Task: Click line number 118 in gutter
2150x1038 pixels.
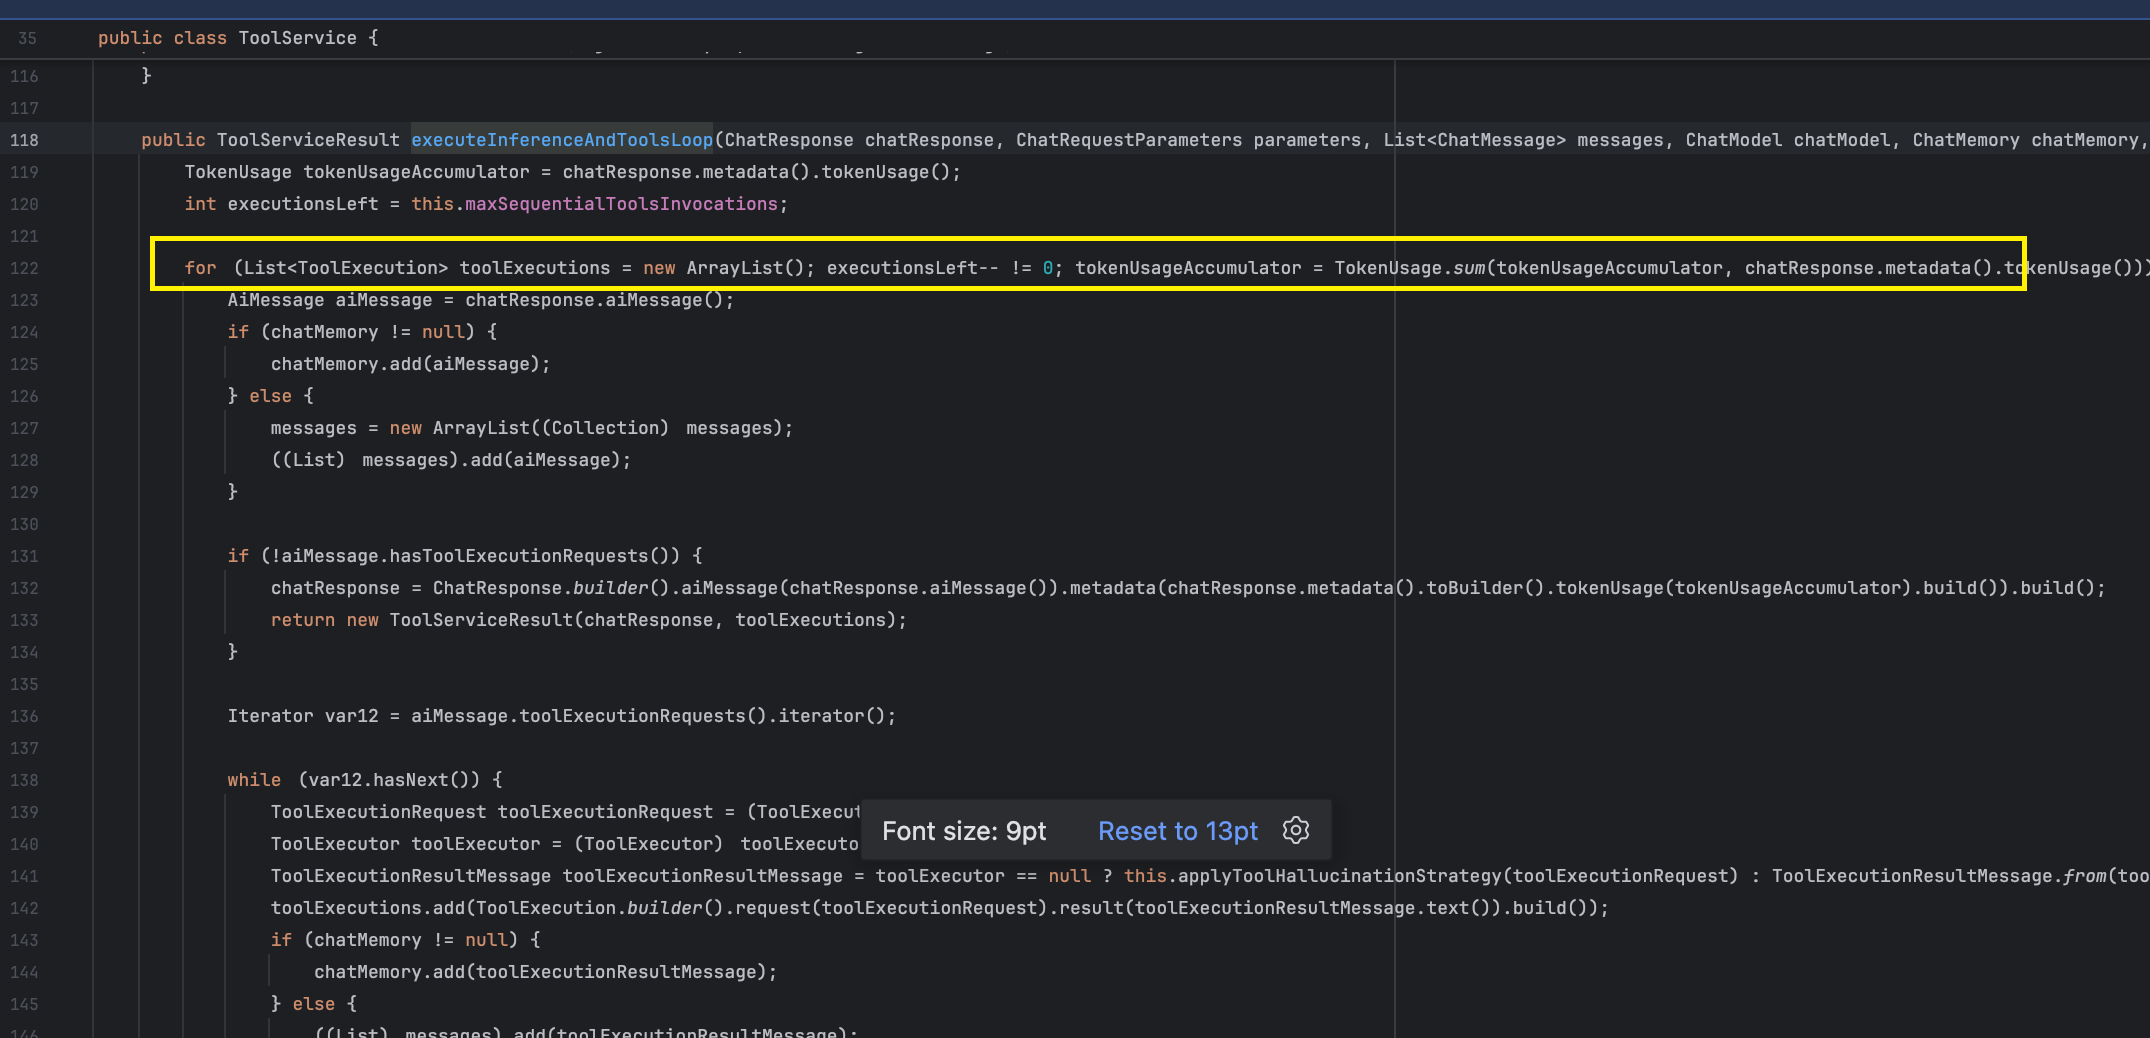Action: point(24,140)
